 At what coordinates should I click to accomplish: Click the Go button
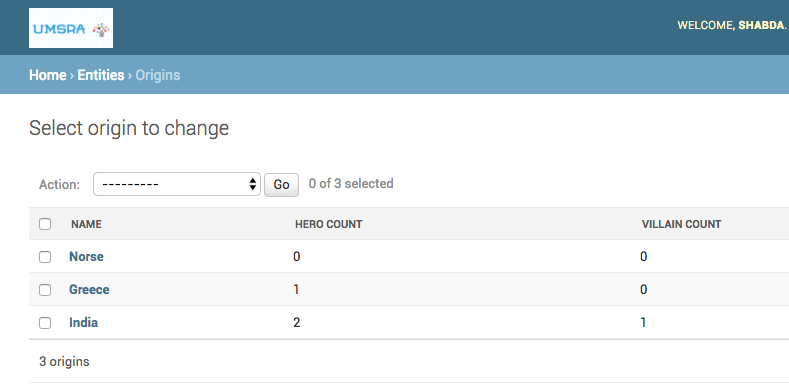tap(281, 185)
